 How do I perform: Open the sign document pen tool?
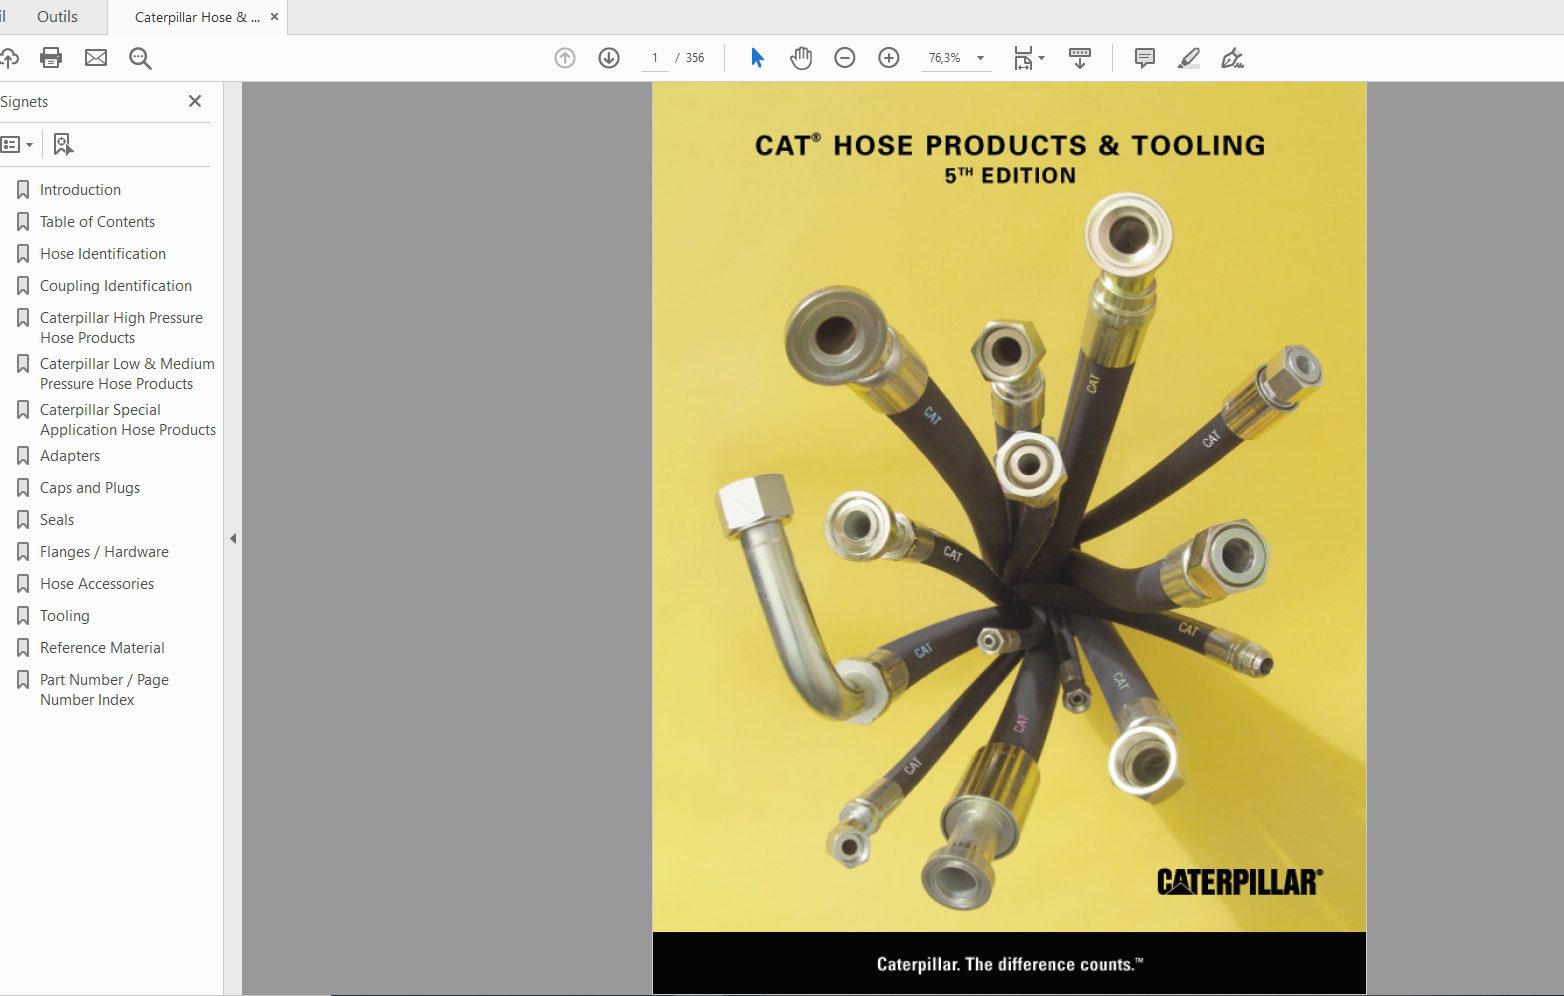click(1233, 58)
